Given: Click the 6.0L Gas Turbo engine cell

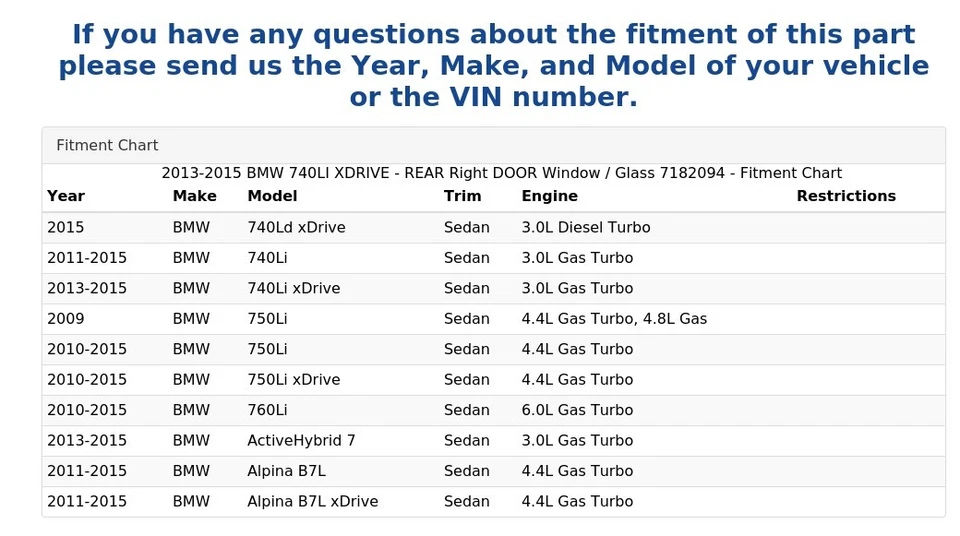Looking at the screenshot, I should (x=577, y=410).
